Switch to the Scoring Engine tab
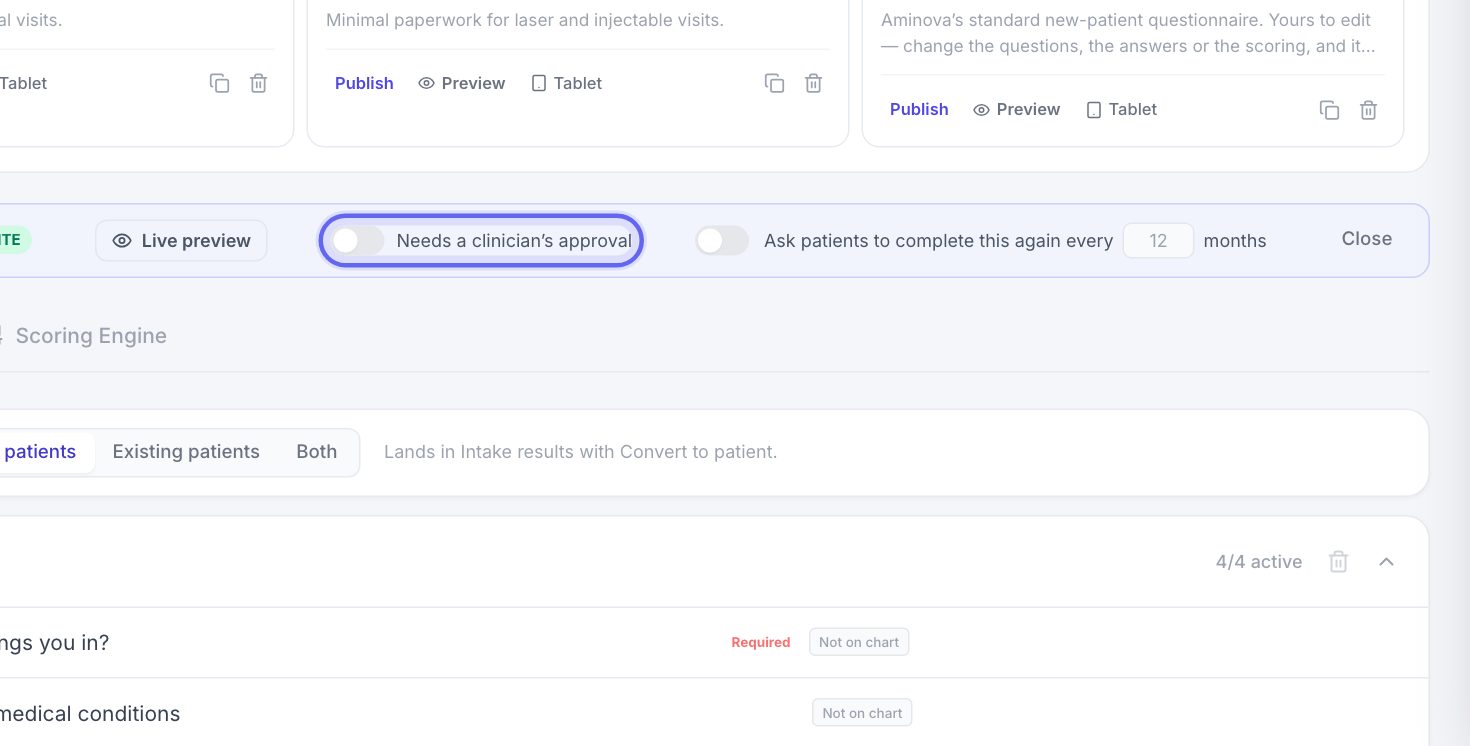The width and height of the screenshot is (1470, 746). pyautogui.click(x=91, y=336)
